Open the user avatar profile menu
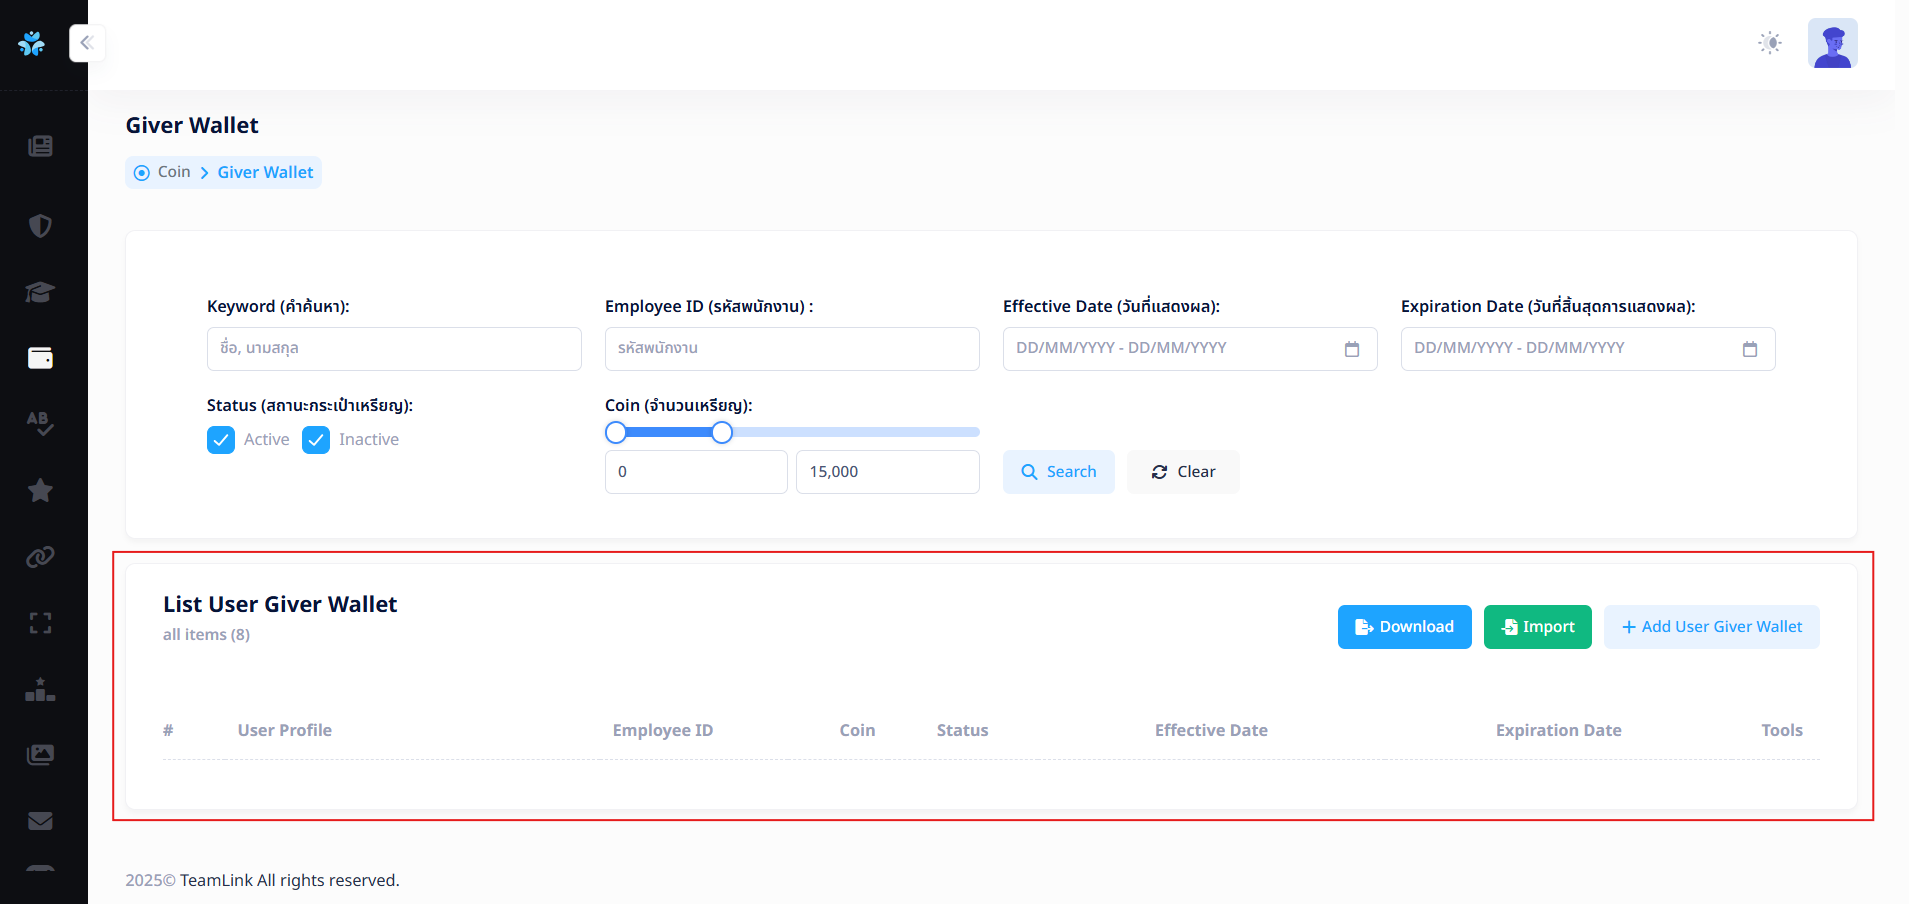This screenshot has height=904, width=1909. [x=1832, y=43]
